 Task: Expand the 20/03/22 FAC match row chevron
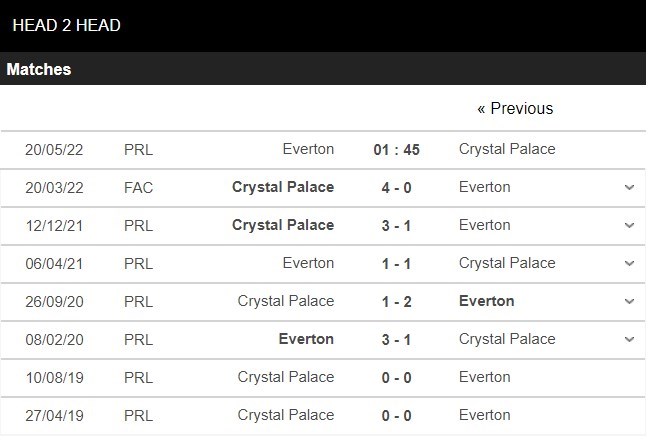click(629, 187)
